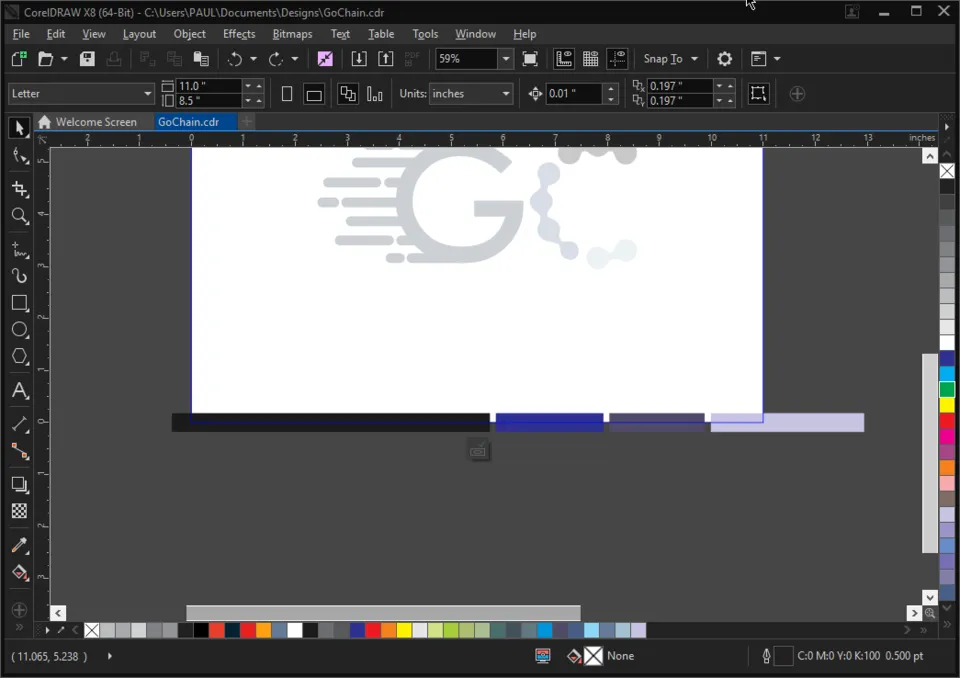Select the Connector tool
Viewport: 960px width, 678px height.
click(x=19, y=451)
